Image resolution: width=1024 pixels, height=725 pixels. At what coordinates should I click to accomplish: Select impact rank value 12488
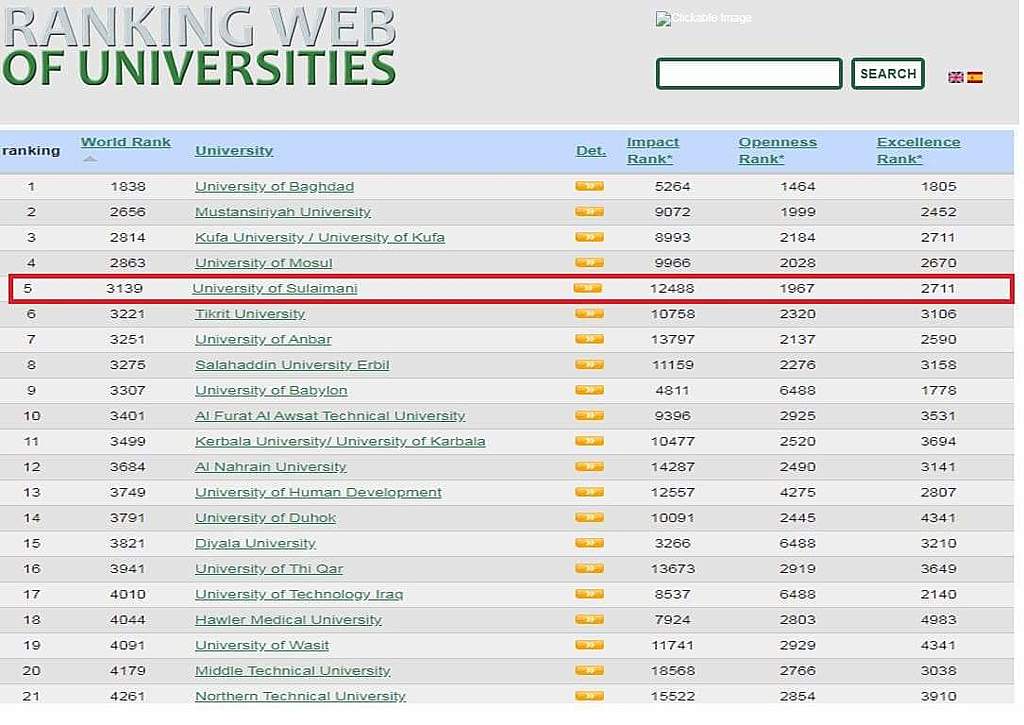672,289
